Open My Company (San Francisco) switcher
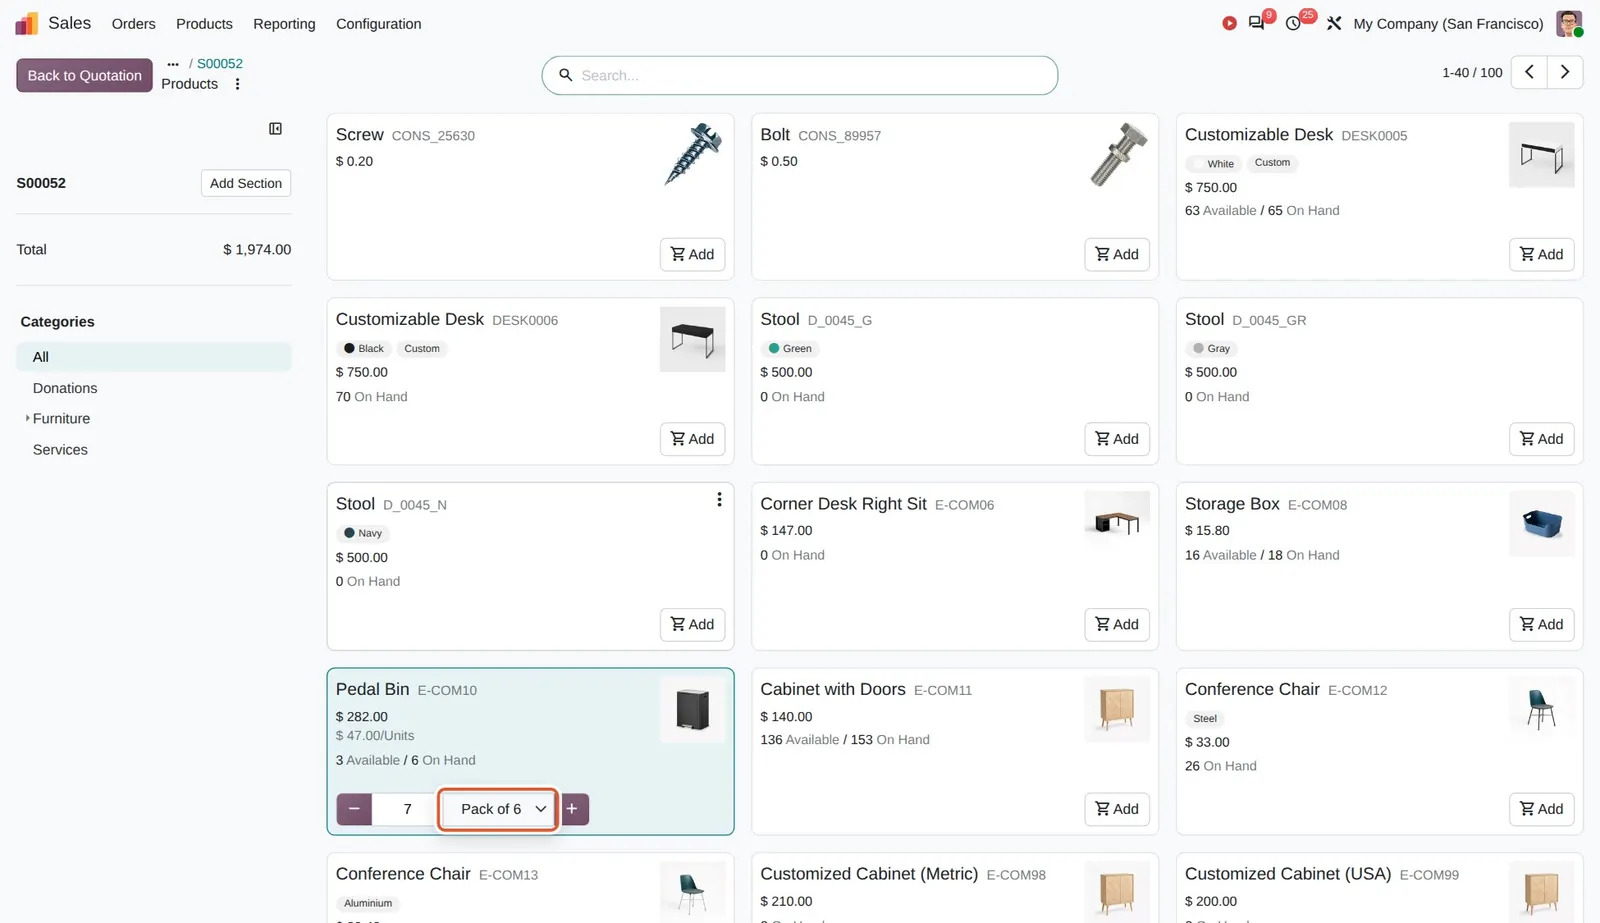The width and height of the screenshot is (1600, 923). [x=1448, y=23]
